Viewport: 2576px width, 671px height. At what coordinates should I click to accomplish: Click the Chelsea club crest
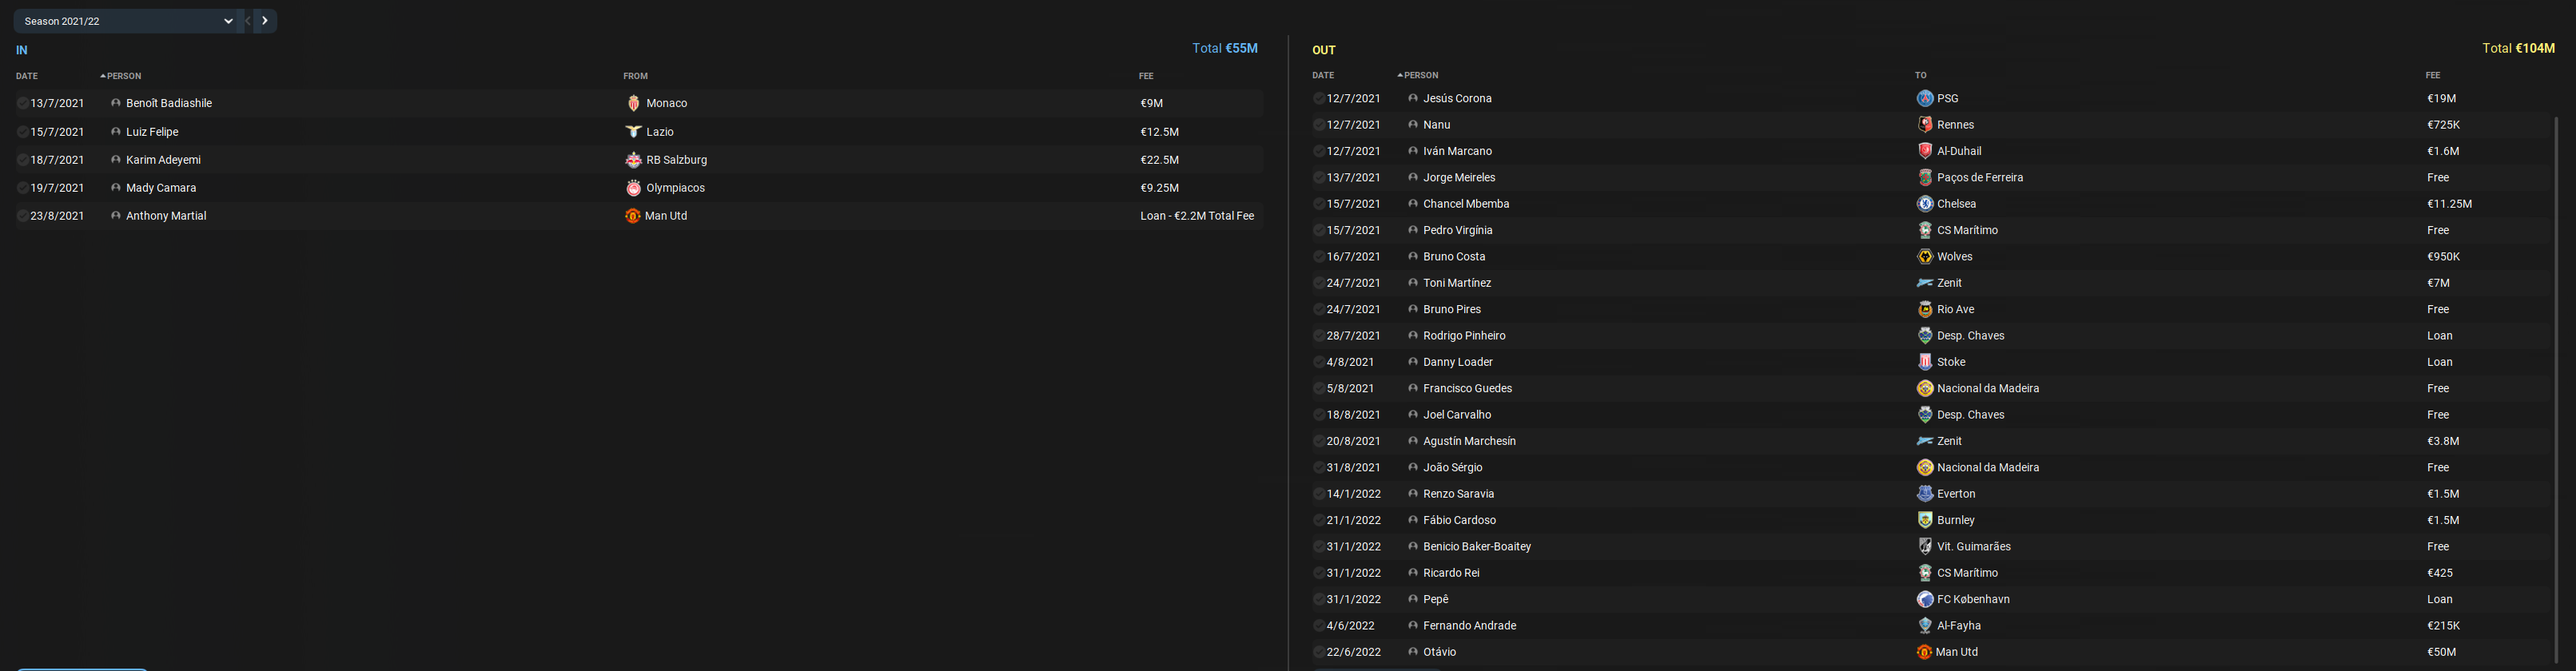(1925, 204)
